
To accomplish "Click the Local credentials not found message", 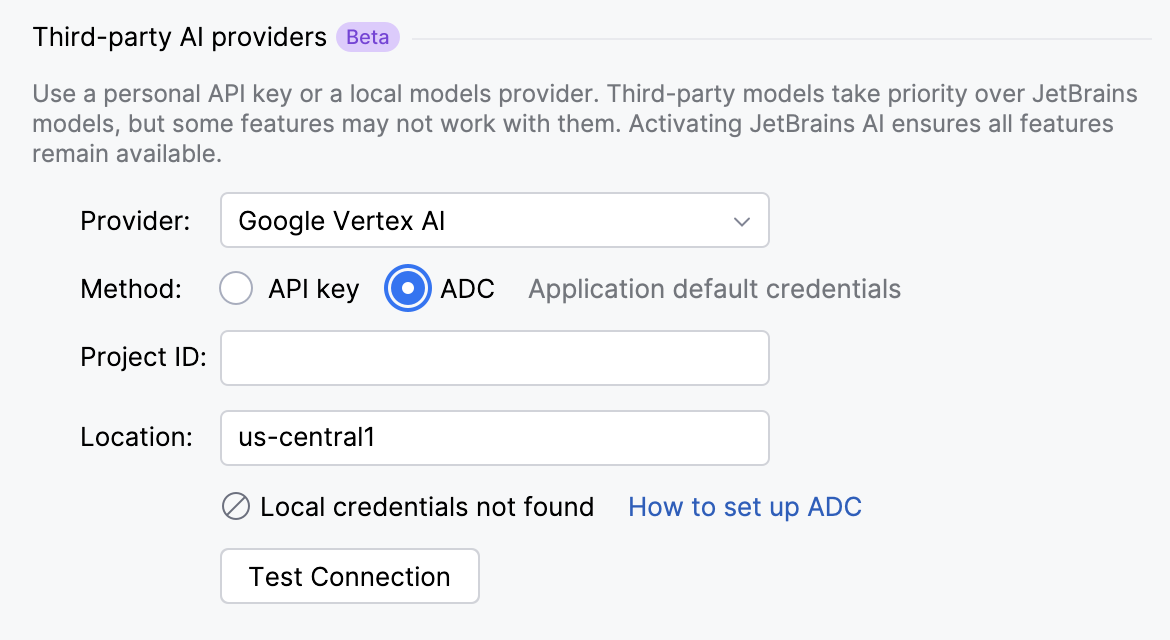I will [425, 507].
